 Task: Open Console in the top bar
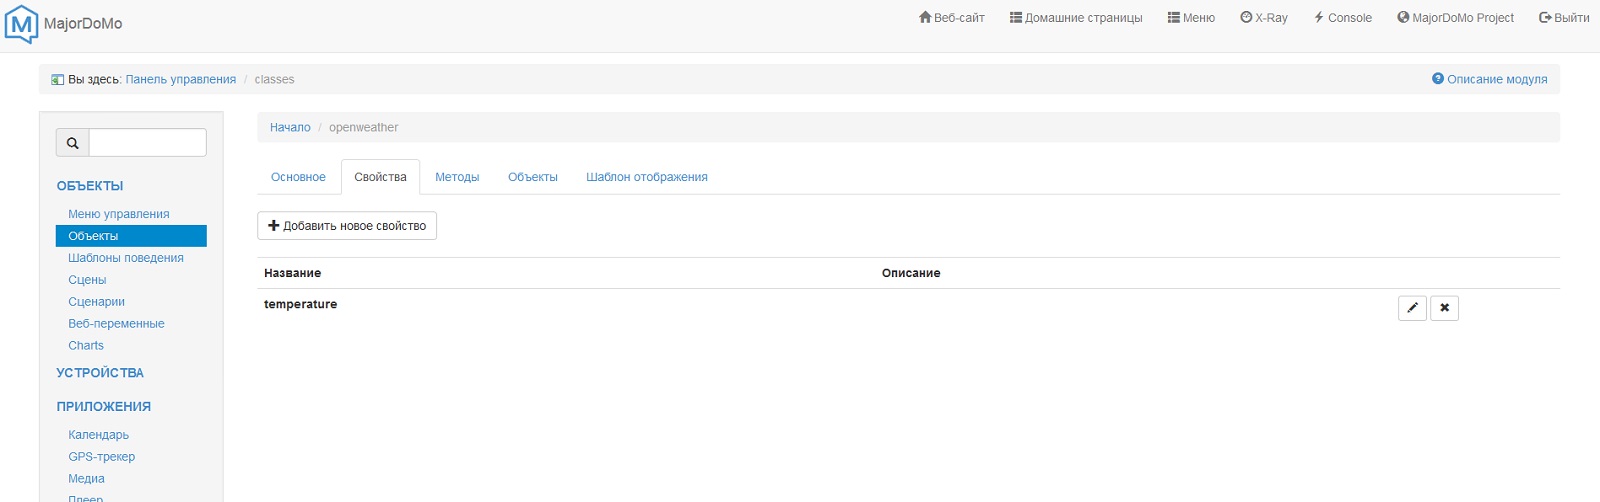coord(1342,18)
